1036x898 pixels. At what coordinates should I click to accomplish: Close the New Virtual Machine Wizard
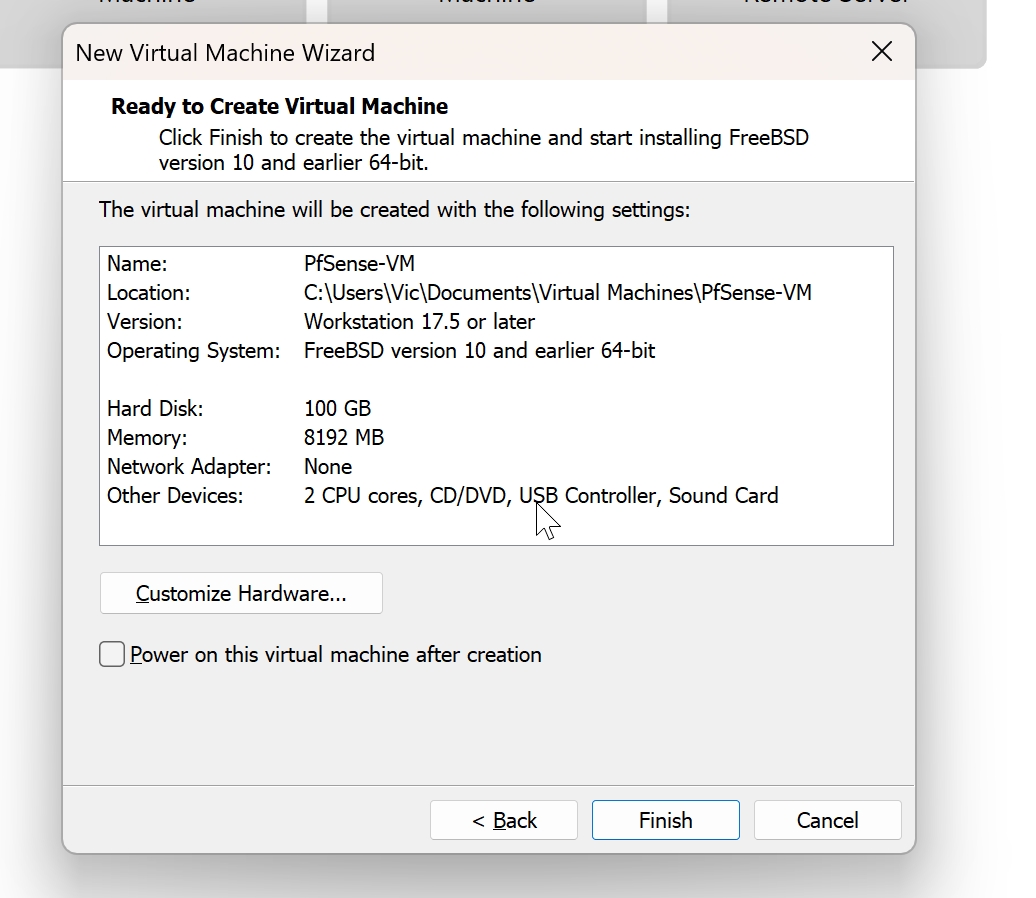881,52
